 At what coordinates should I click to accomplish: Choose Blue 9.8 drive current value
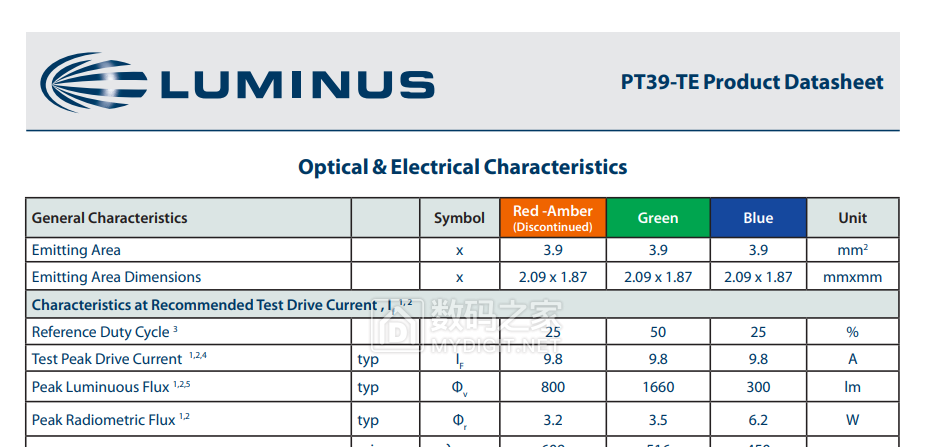click(758, 359)
